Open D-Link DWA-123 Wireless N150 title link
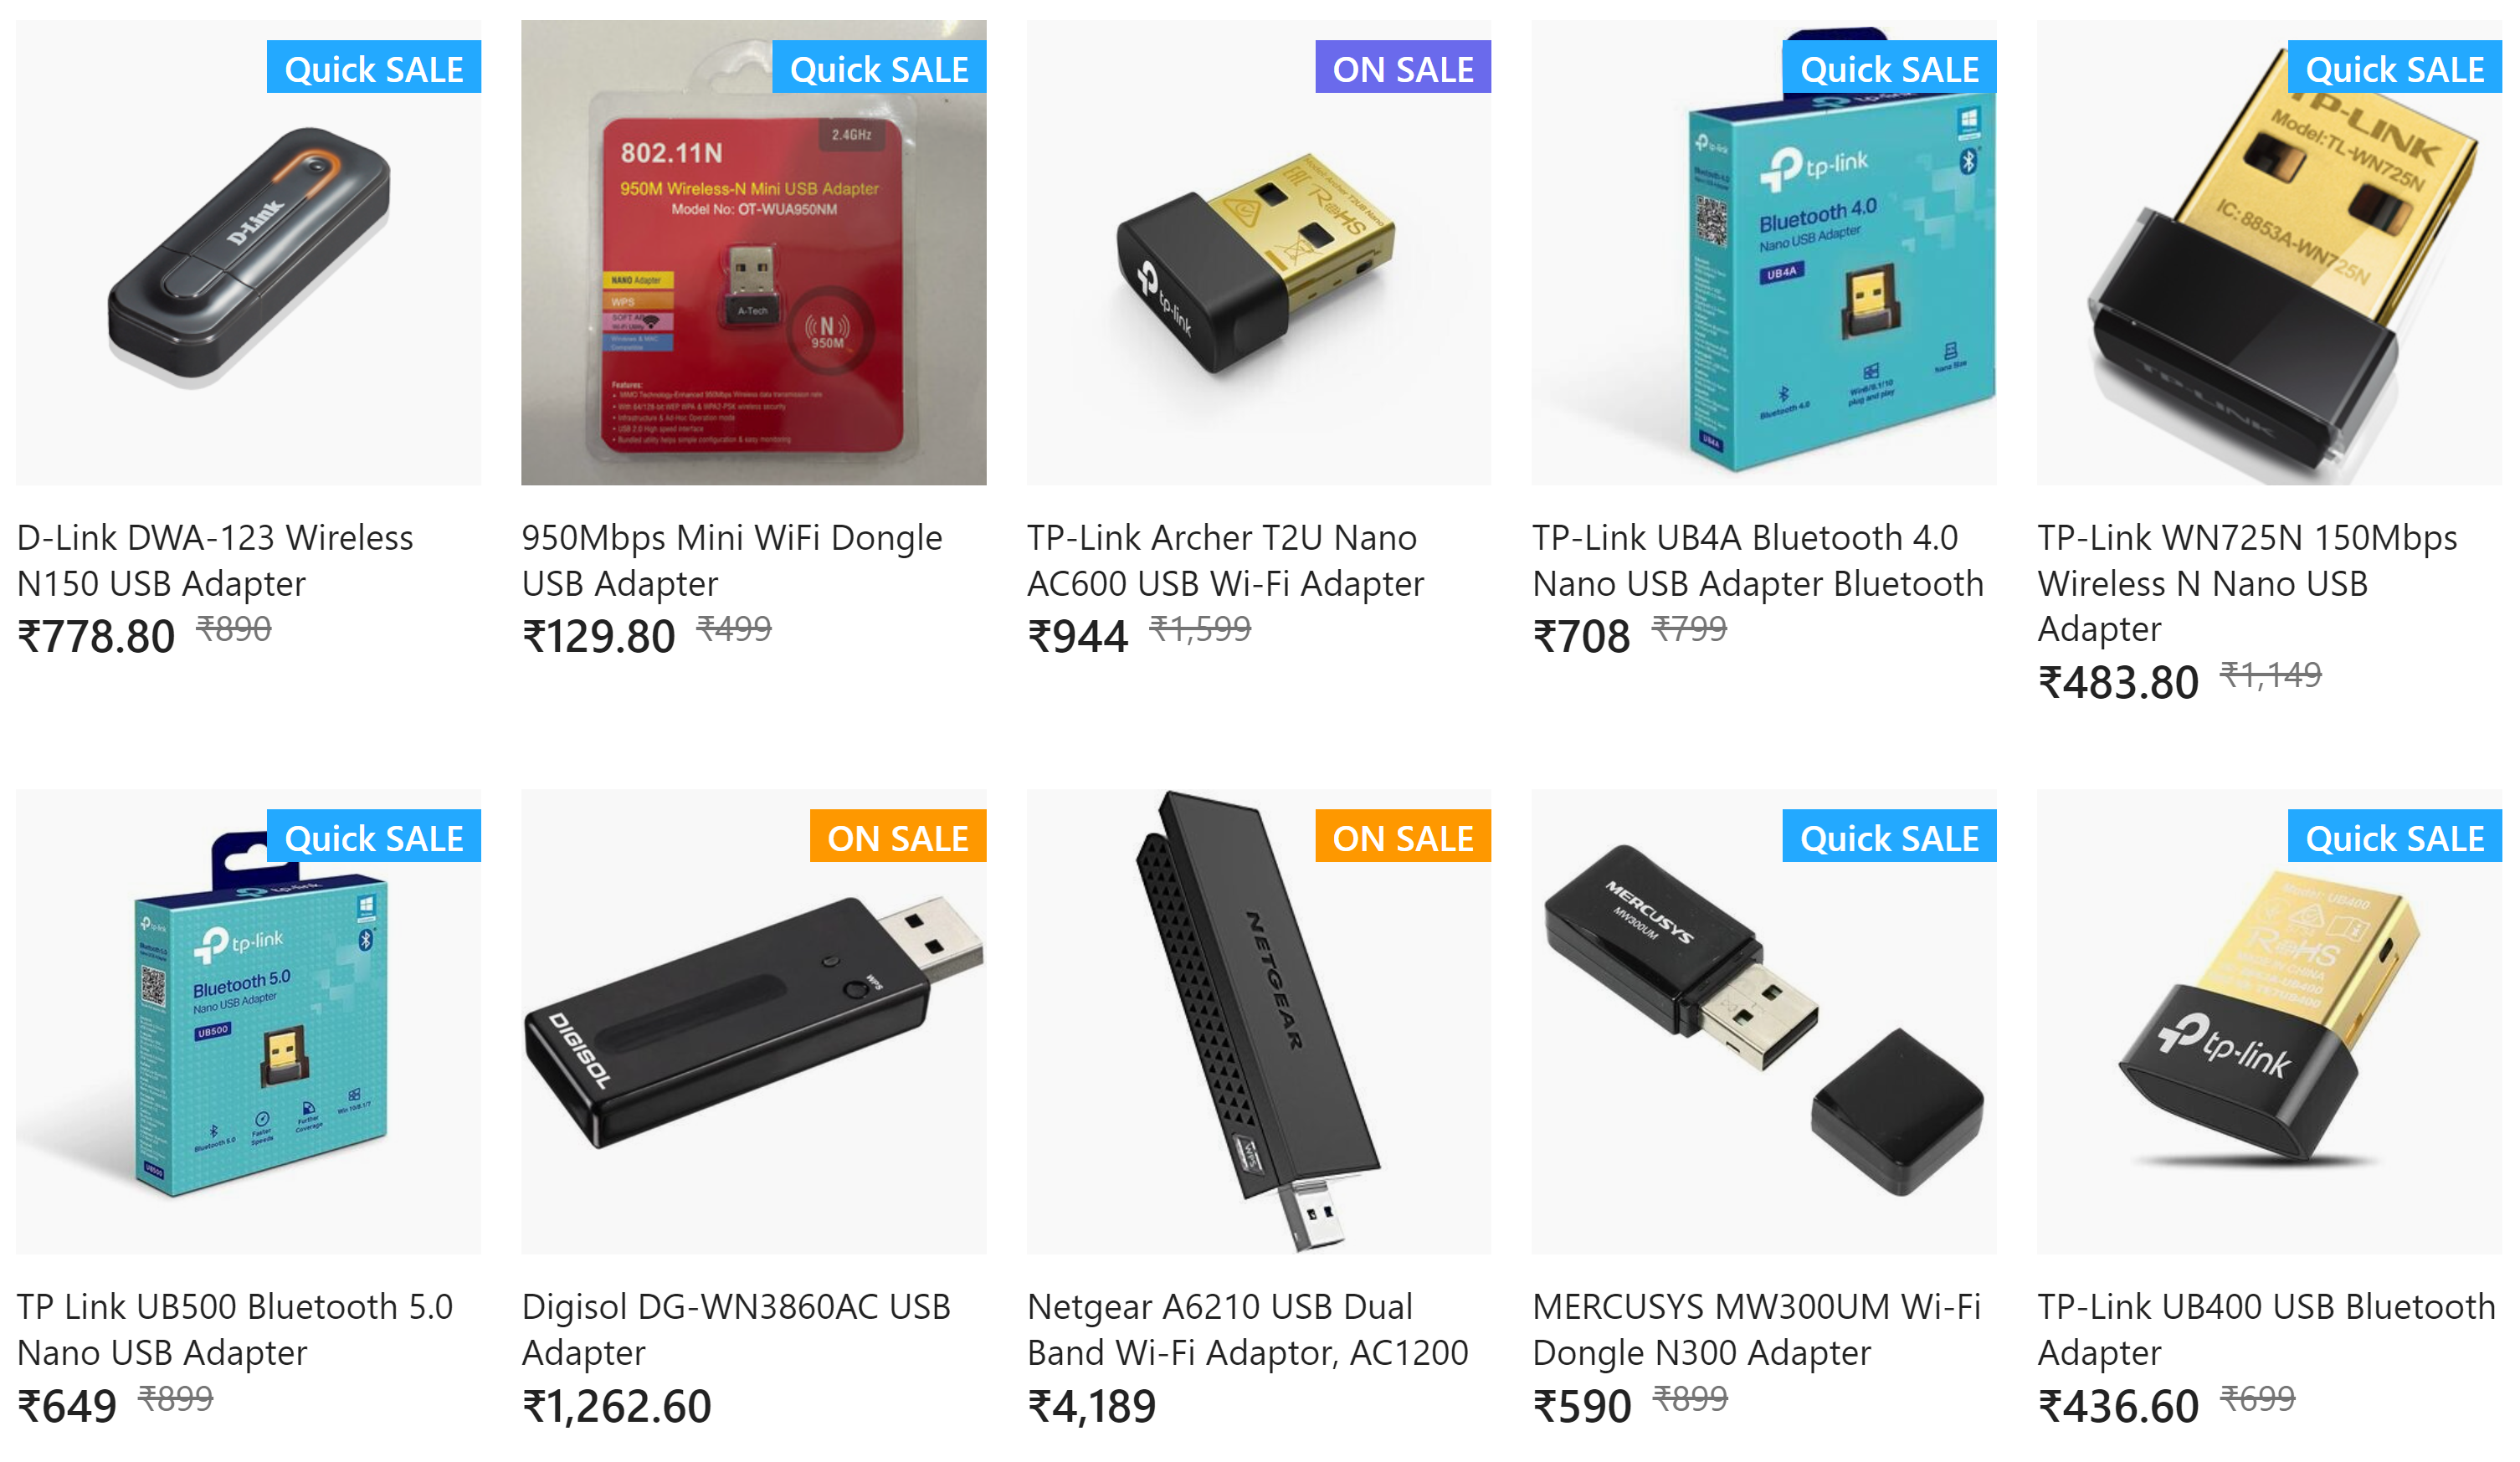This screenshot has height=1462, width=2520. [x=215, y=560]
